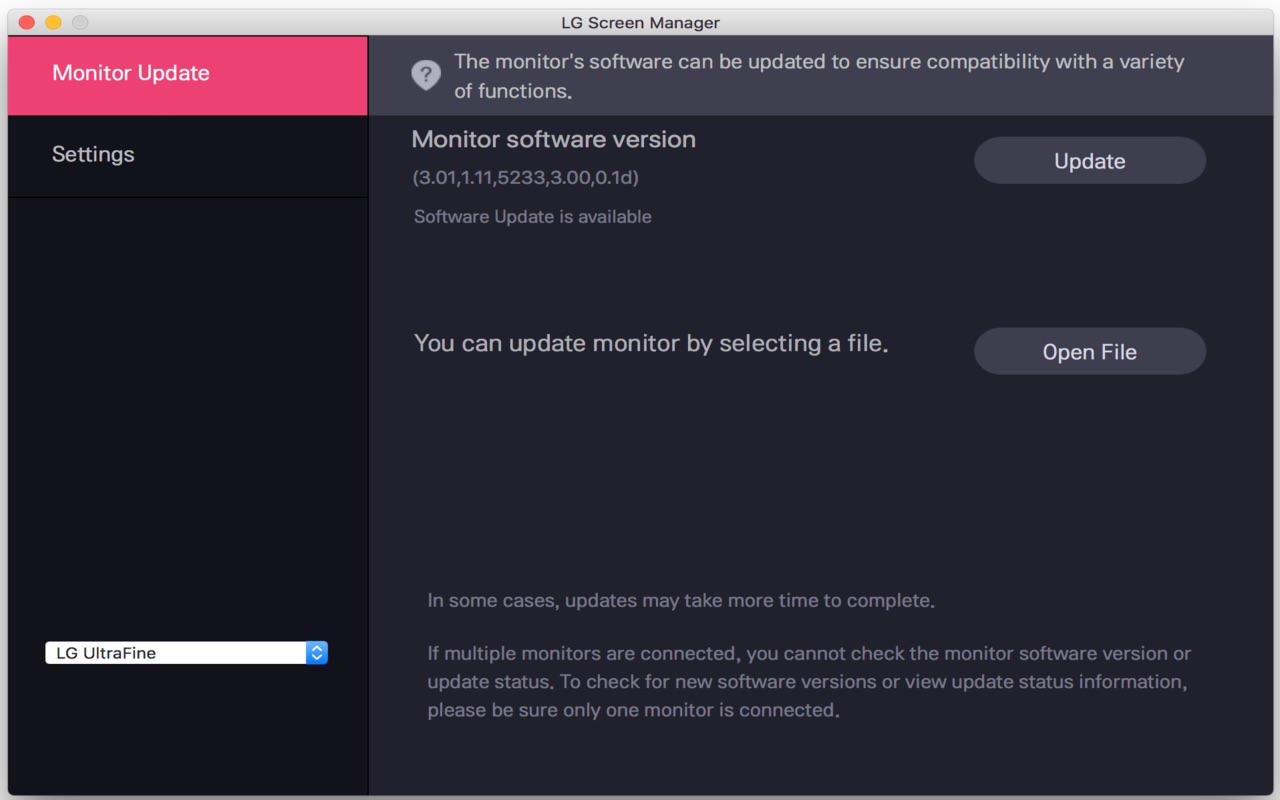Click the LG Screen Manager window title
This screenshot has height=800, width=1280.
640,22
